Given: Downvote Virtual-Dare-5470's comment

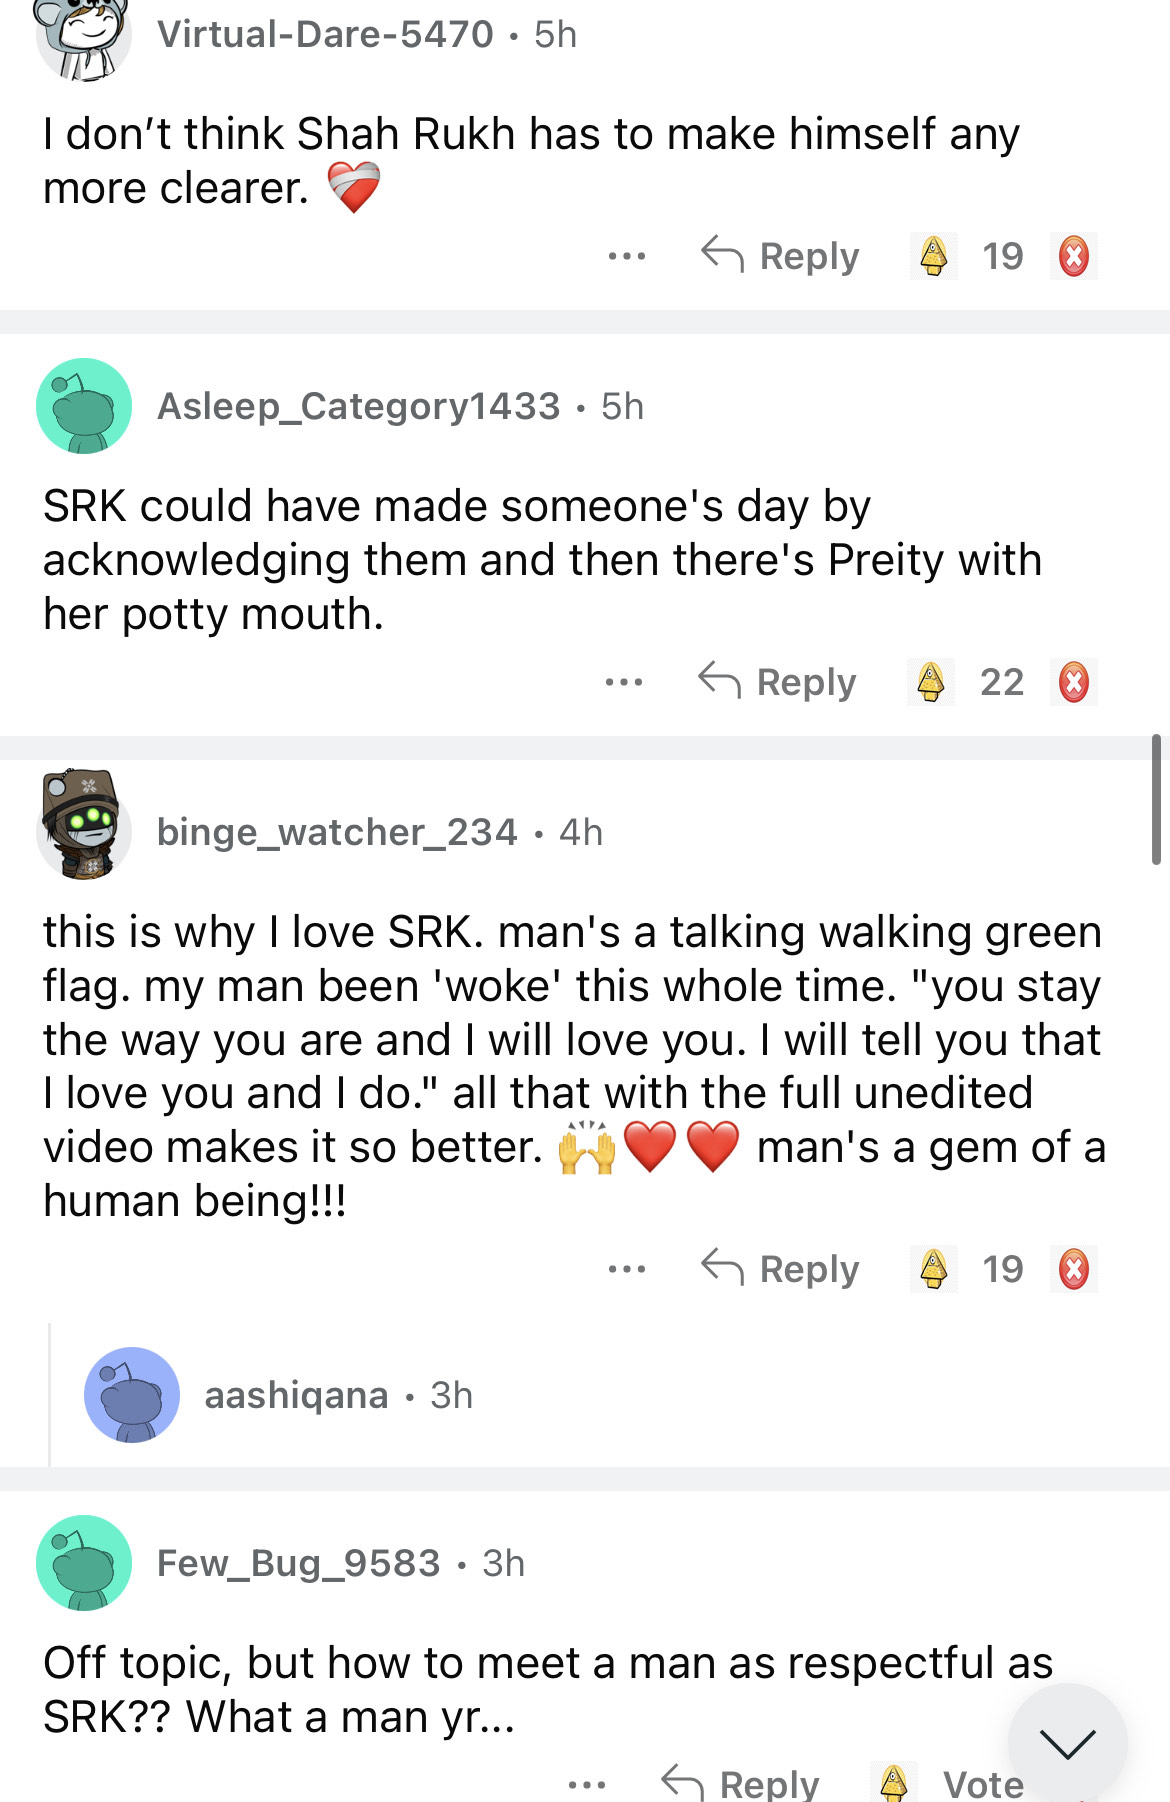Looking at the screenshot, I should click(1074, 256).
